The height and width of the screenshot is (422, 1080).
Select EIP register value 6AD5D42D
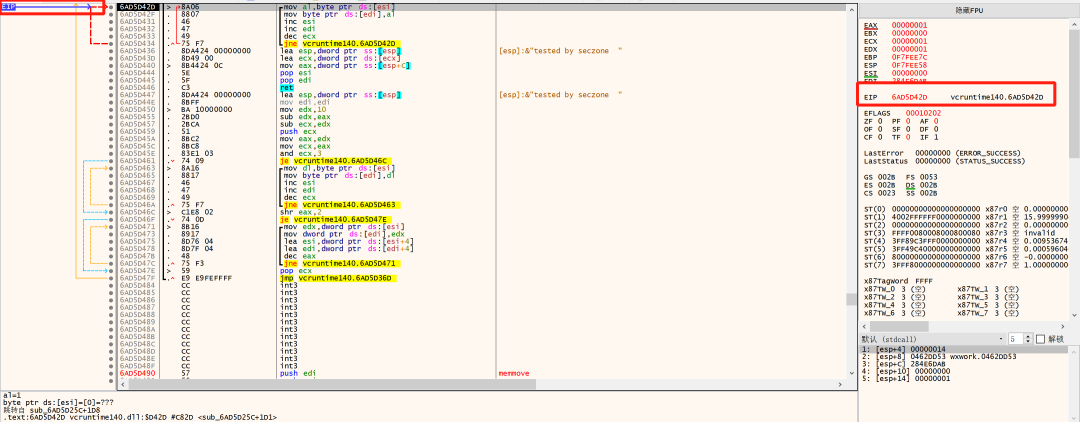tap(909, 97)
